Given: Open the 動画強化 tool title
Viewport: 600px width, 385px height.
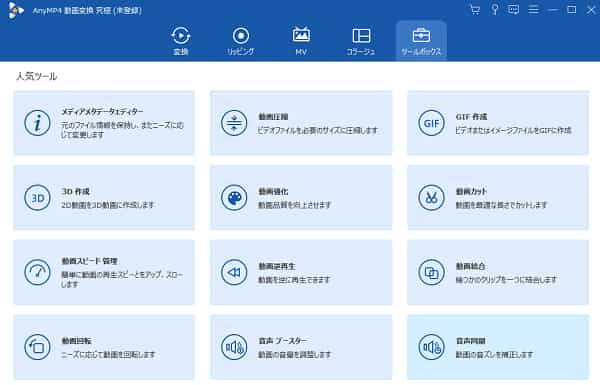Looking at the screenshot, I should click(273, 191).
